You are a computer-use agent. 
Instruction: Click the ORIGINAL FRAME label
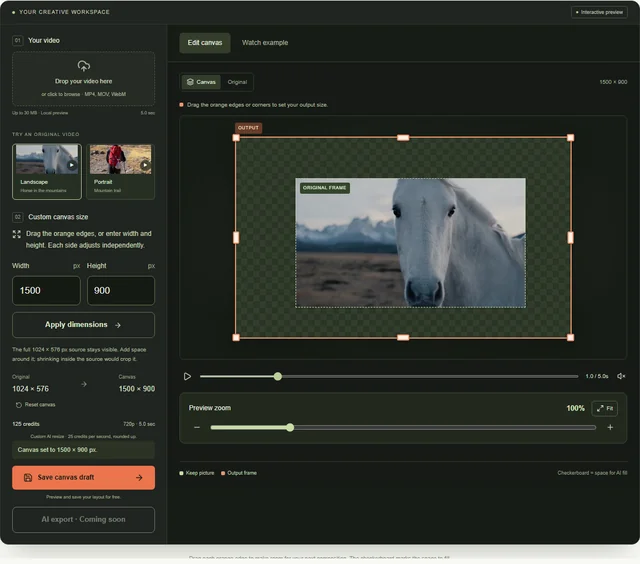[x=324, y=188]
